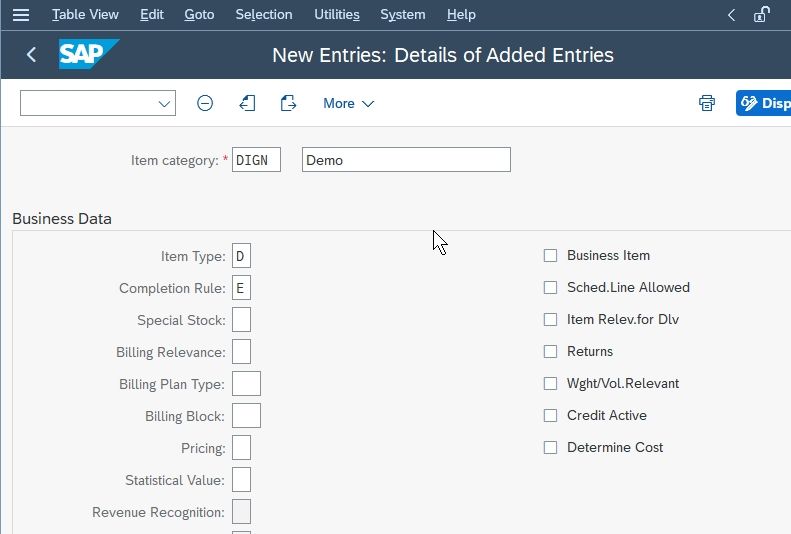Tick the Sched.Line Allowed checkbox
The height and width of the screenshot is (534, 791).
click(550, 287)
